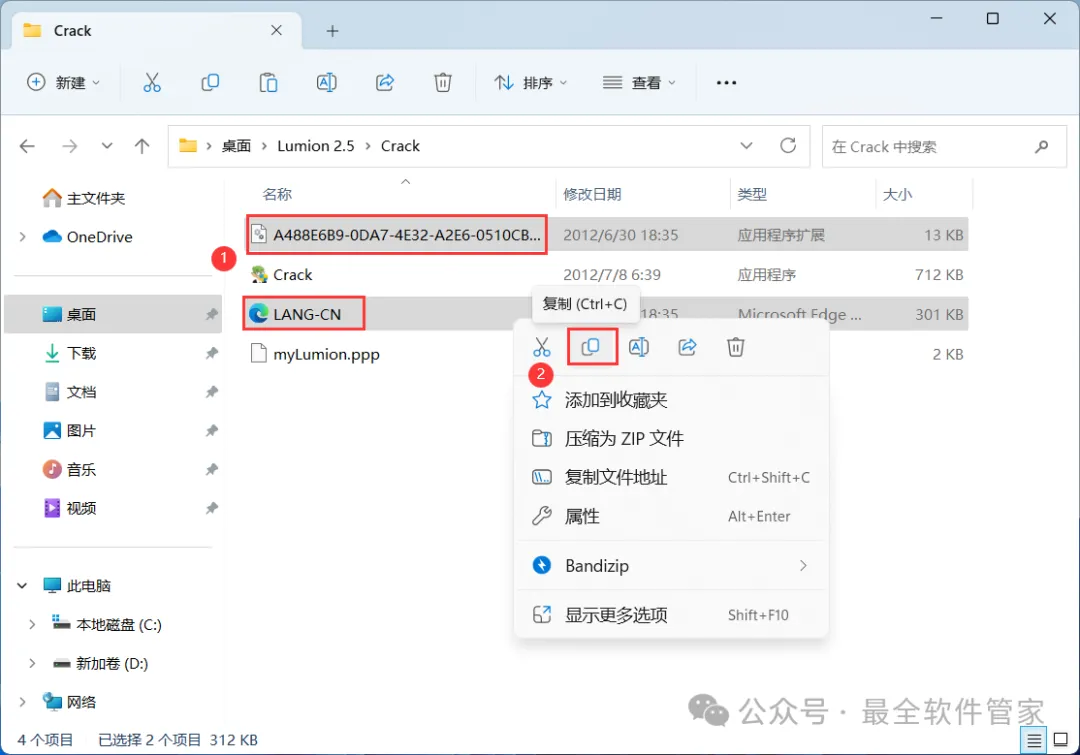
Task: Click the 在 Crack 中搜索 search box
Action: coord(944,146)
